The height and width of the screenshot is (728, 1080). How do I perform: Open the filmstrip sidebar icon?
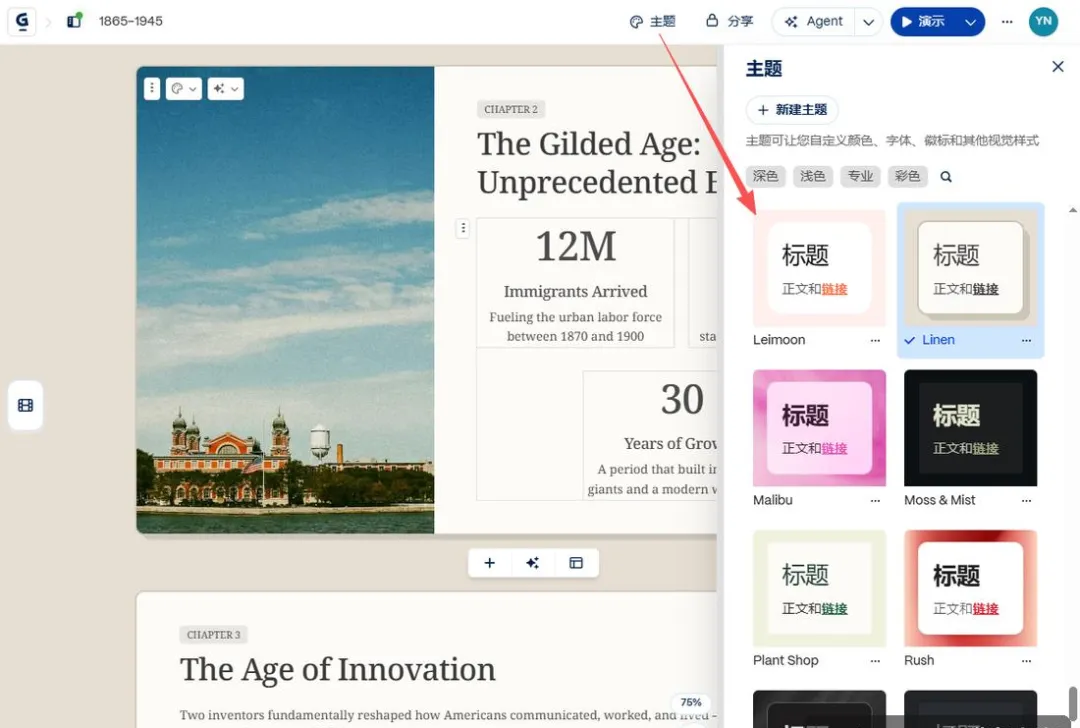click(x=25, y=405)
